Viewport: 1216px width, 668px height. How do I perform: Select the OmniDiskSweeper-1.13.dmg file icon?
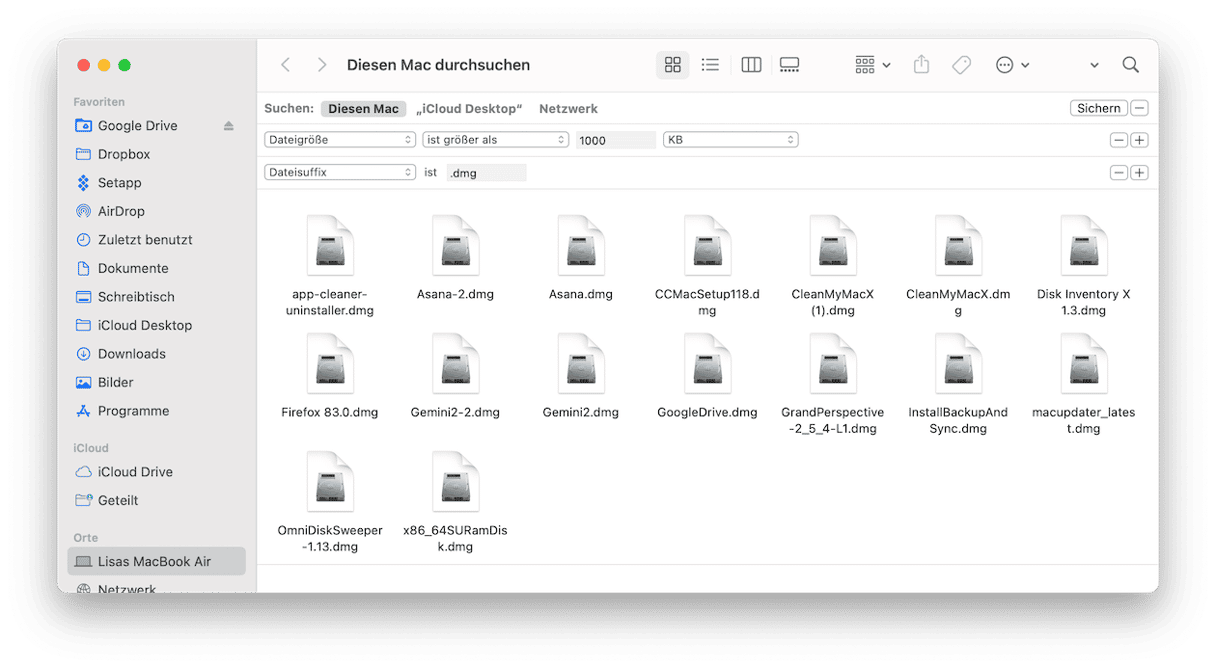point(330,482)
